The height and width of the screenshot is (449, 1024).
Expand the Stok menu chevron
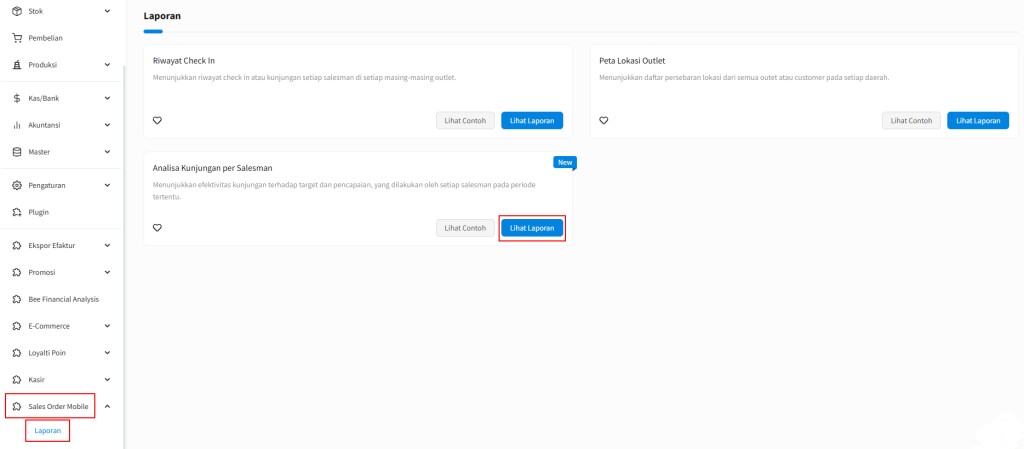click(107, 11)
